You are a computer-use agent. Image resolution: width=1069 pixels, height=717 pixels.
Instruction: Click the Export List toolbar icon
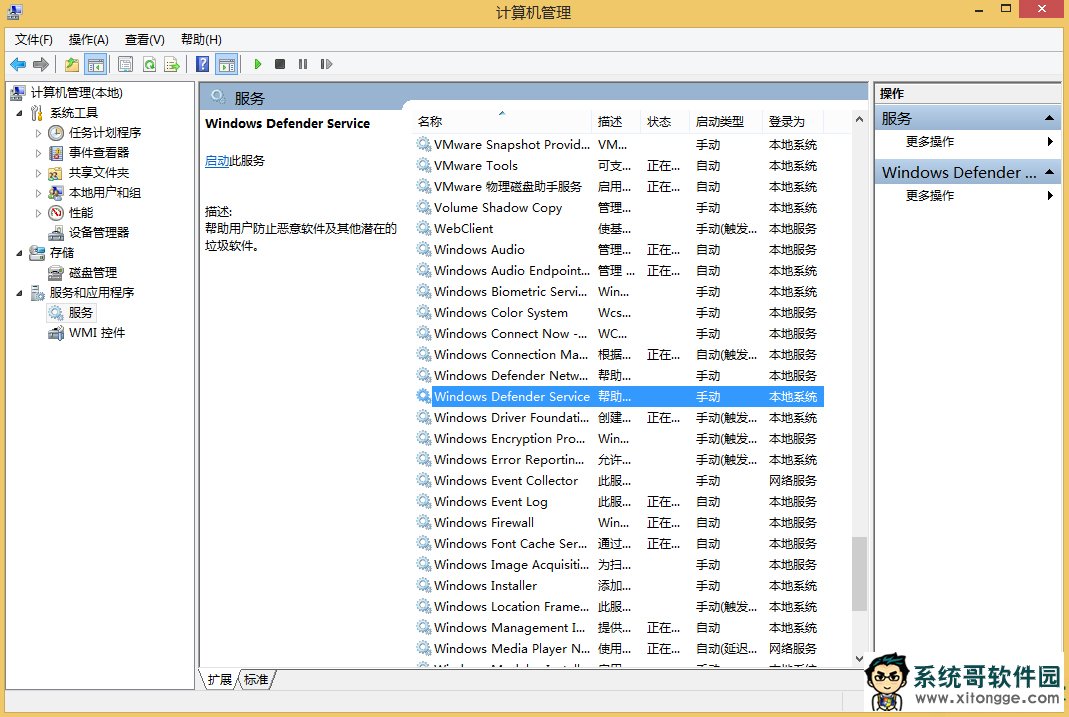172,64
